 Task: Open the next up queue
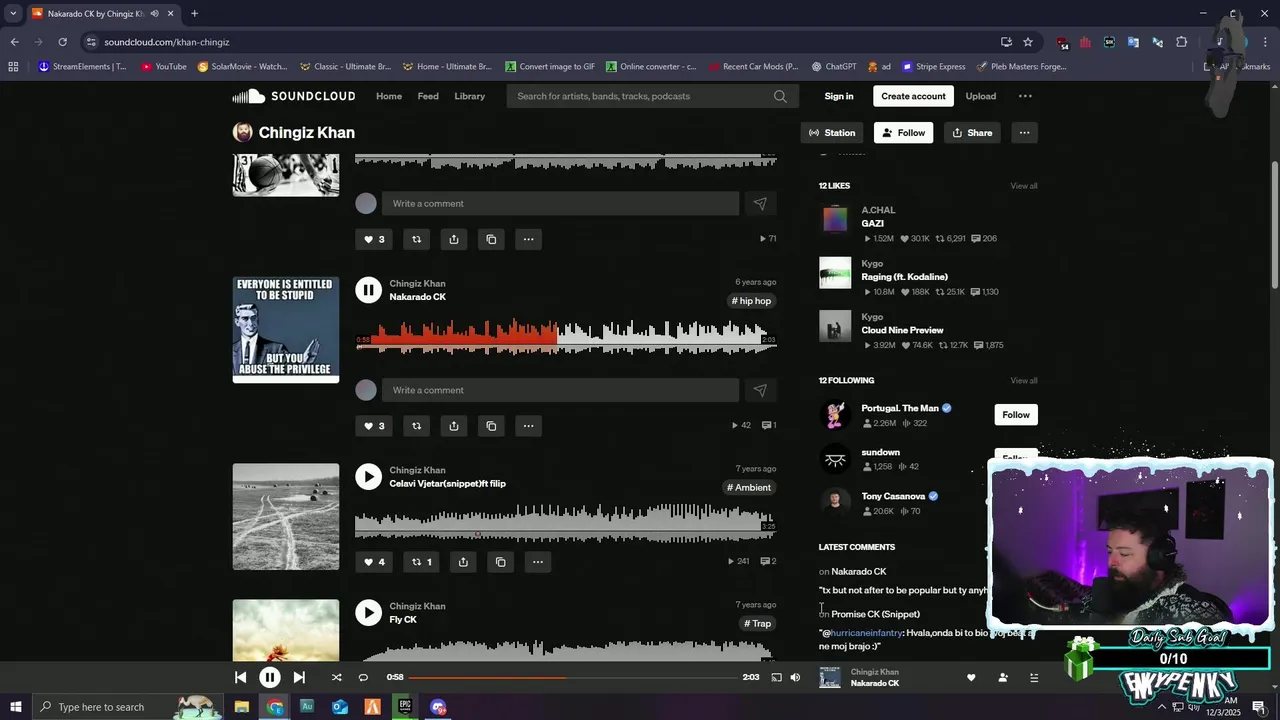(1034, 678)
